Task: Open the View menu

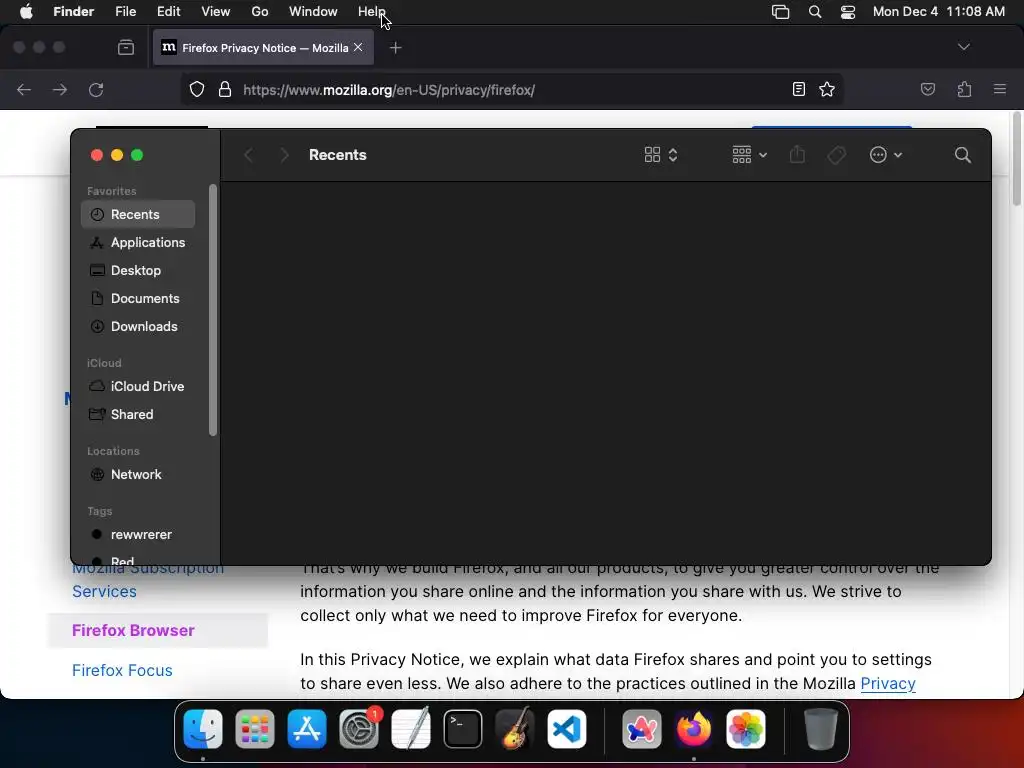Action: 216,12
